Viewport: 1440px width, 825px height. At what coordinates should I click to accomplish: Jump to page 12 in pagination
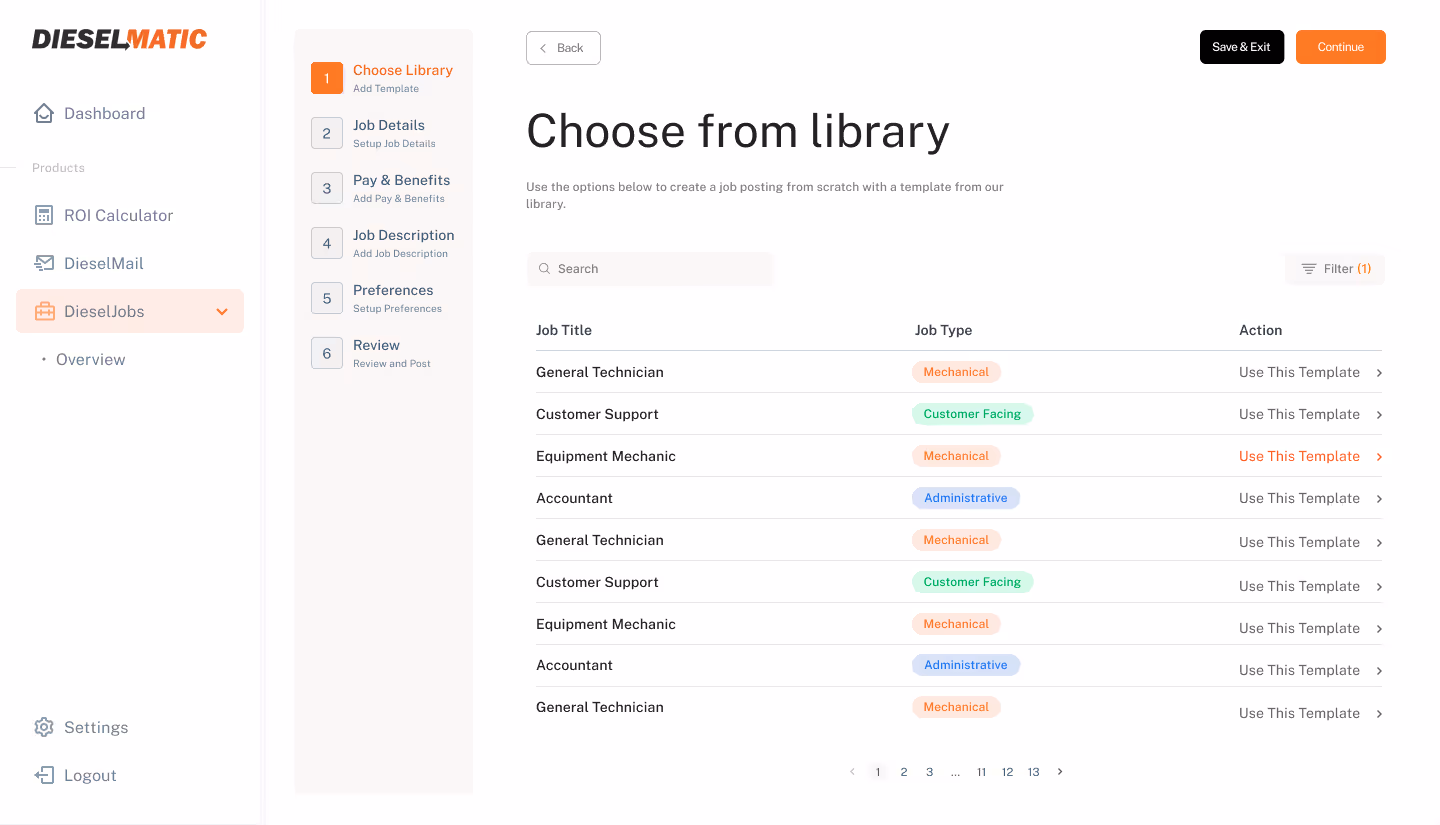(x=1008, y=772)
